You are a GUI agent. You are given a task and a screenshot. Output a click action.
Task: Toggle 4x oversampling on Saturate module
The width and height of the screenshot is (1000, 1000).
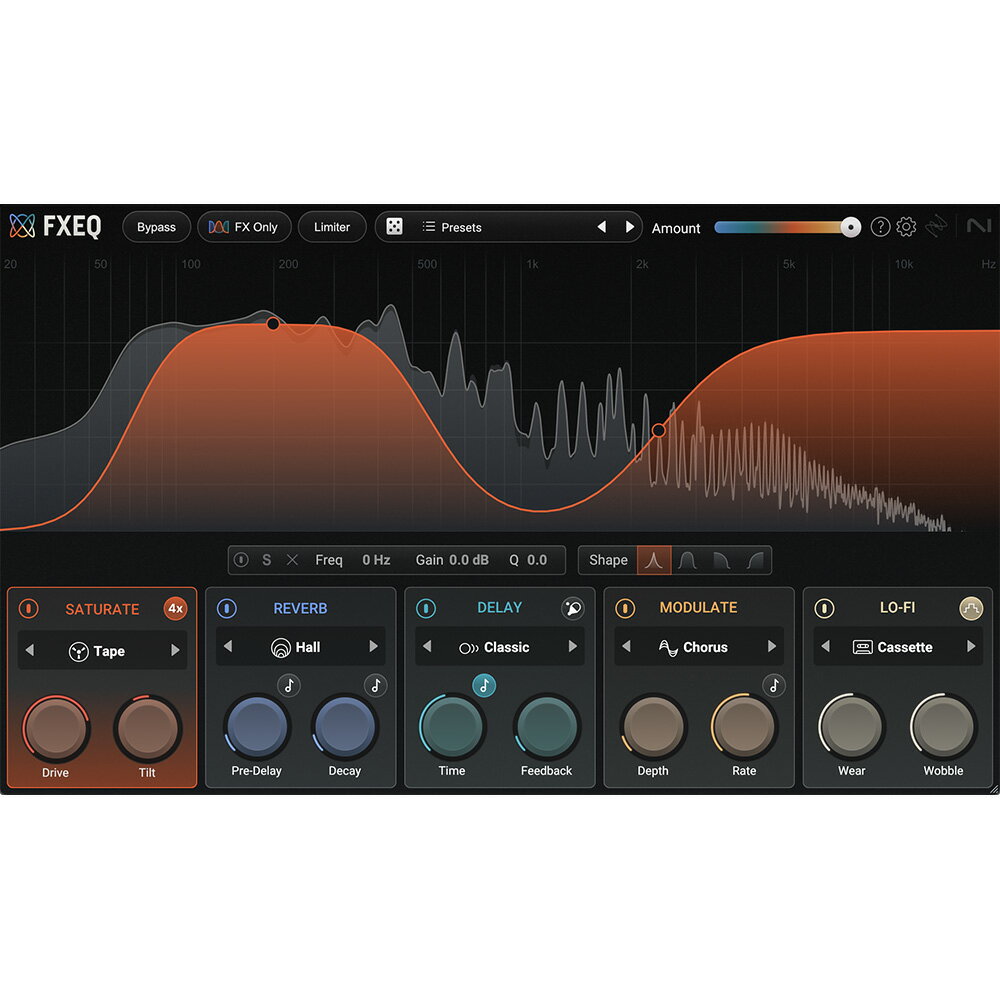(x=176, y=608)
